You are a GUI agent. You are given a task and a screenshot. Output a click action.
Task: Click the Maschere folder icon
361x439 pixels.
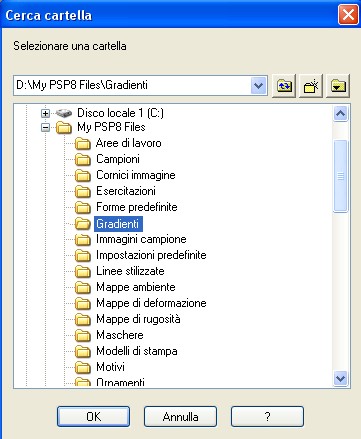(83, 335)
